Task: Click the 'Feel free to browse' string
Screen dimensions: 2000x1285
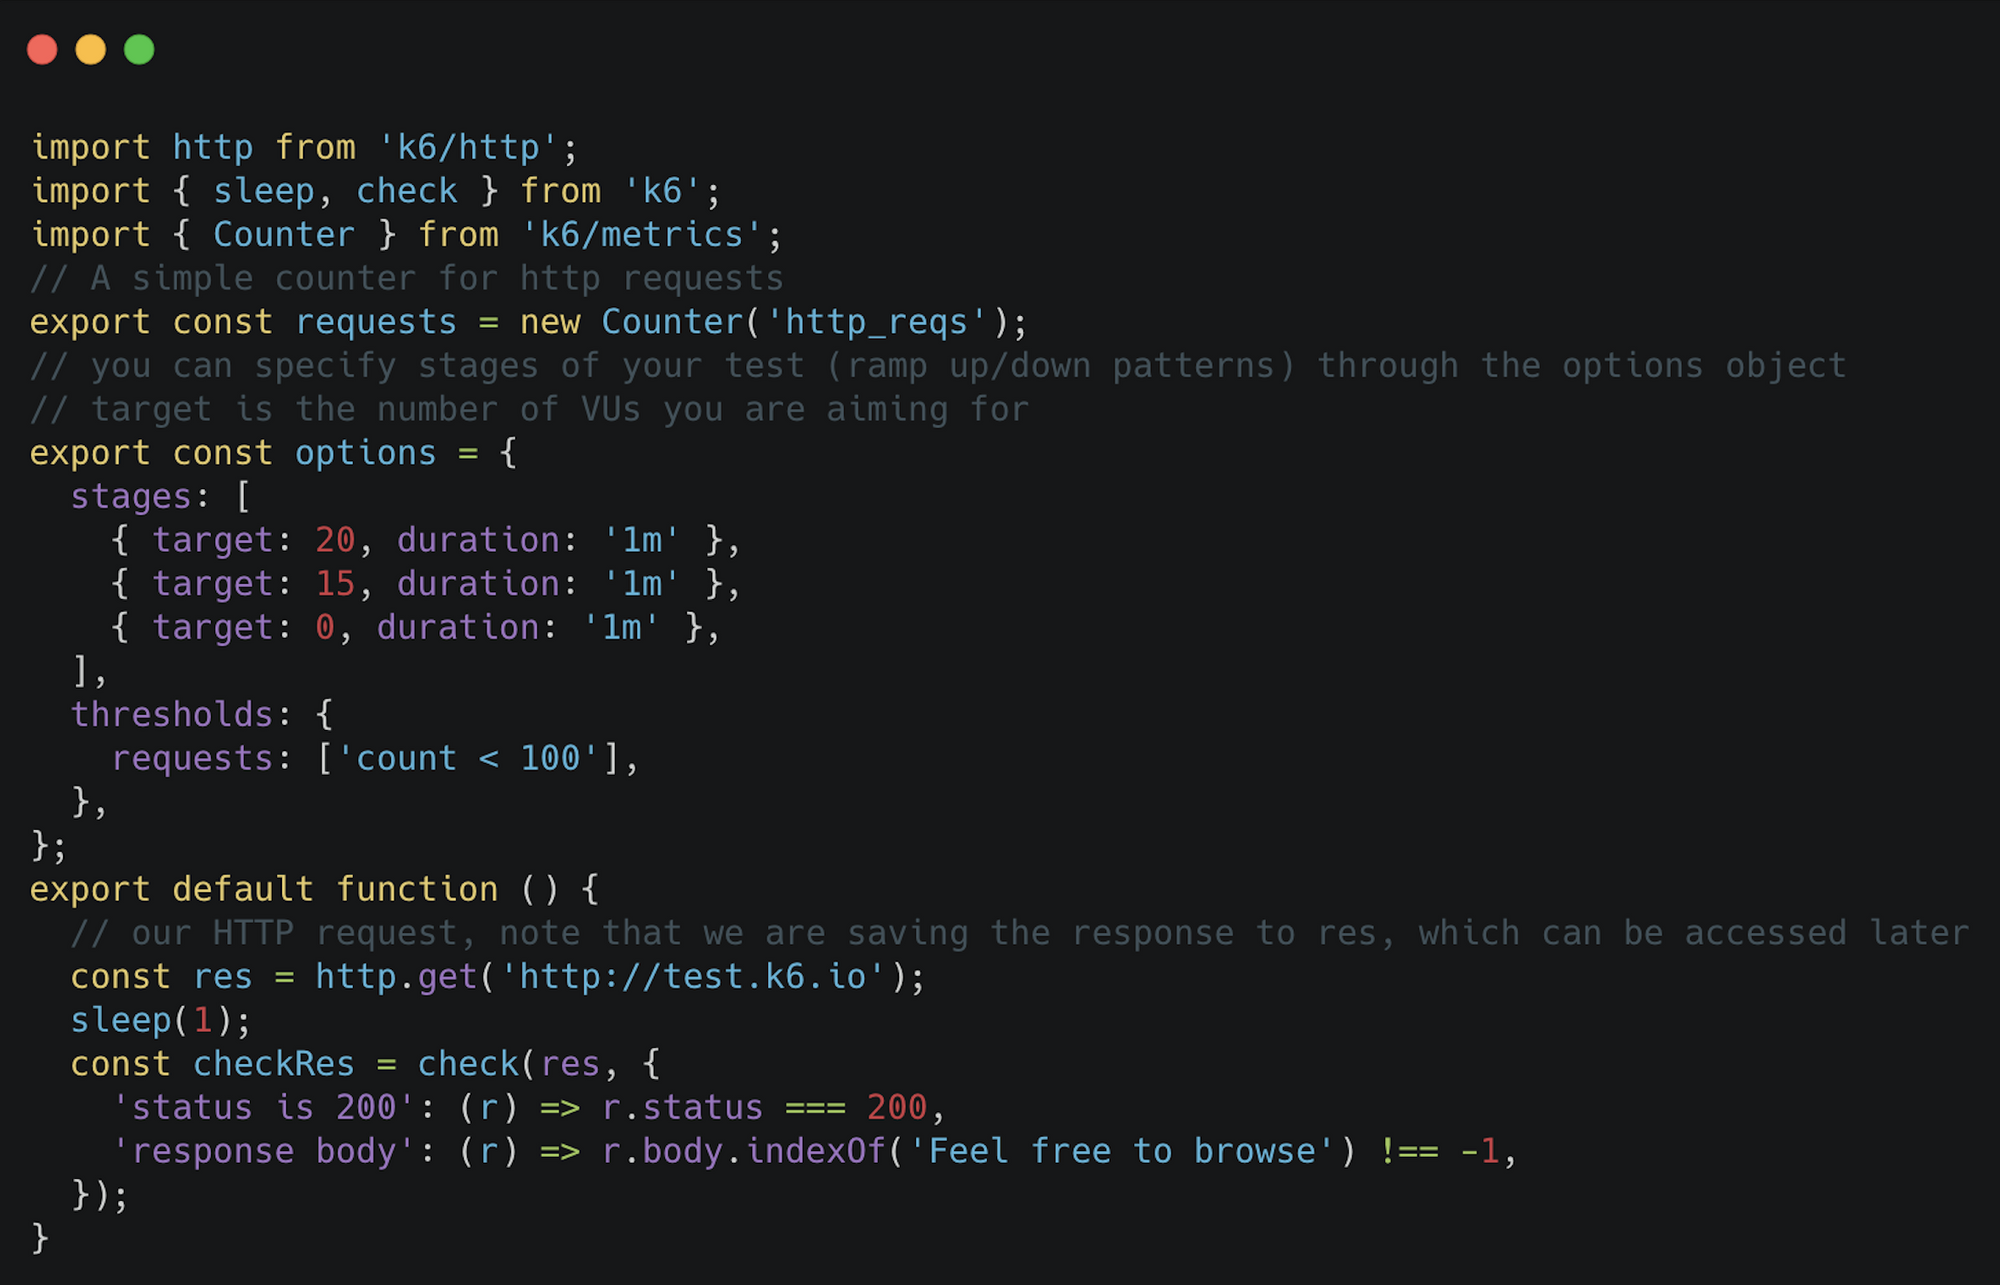Action: tap(1121, 1152)
